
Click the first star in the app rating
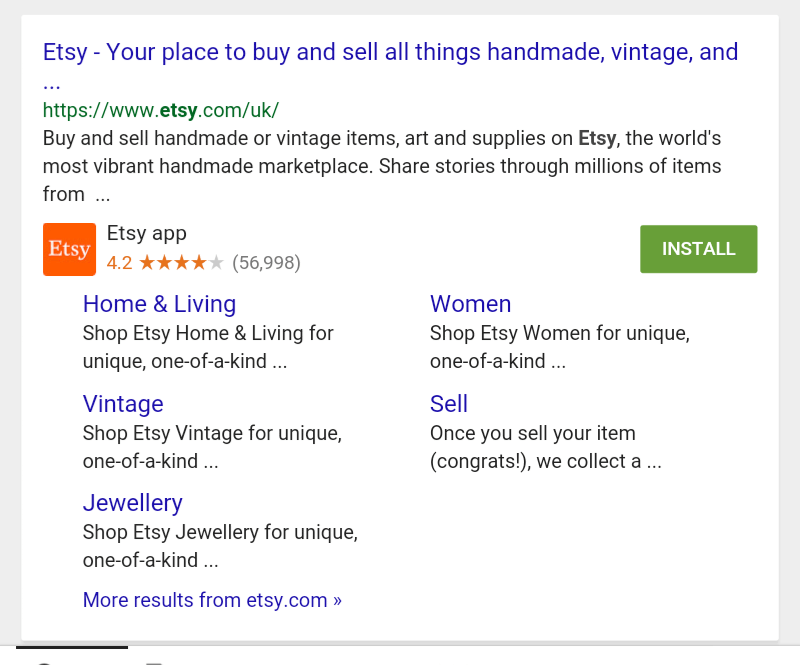148,261
